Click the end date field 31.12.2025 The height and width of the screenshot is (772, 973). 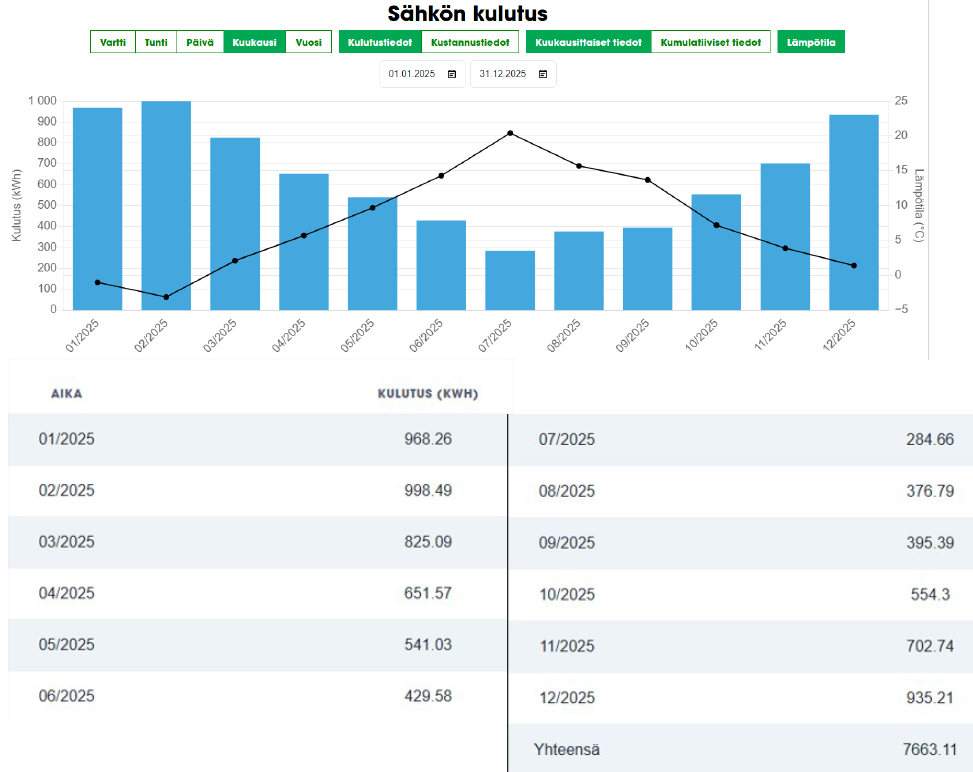click(503, 74)
